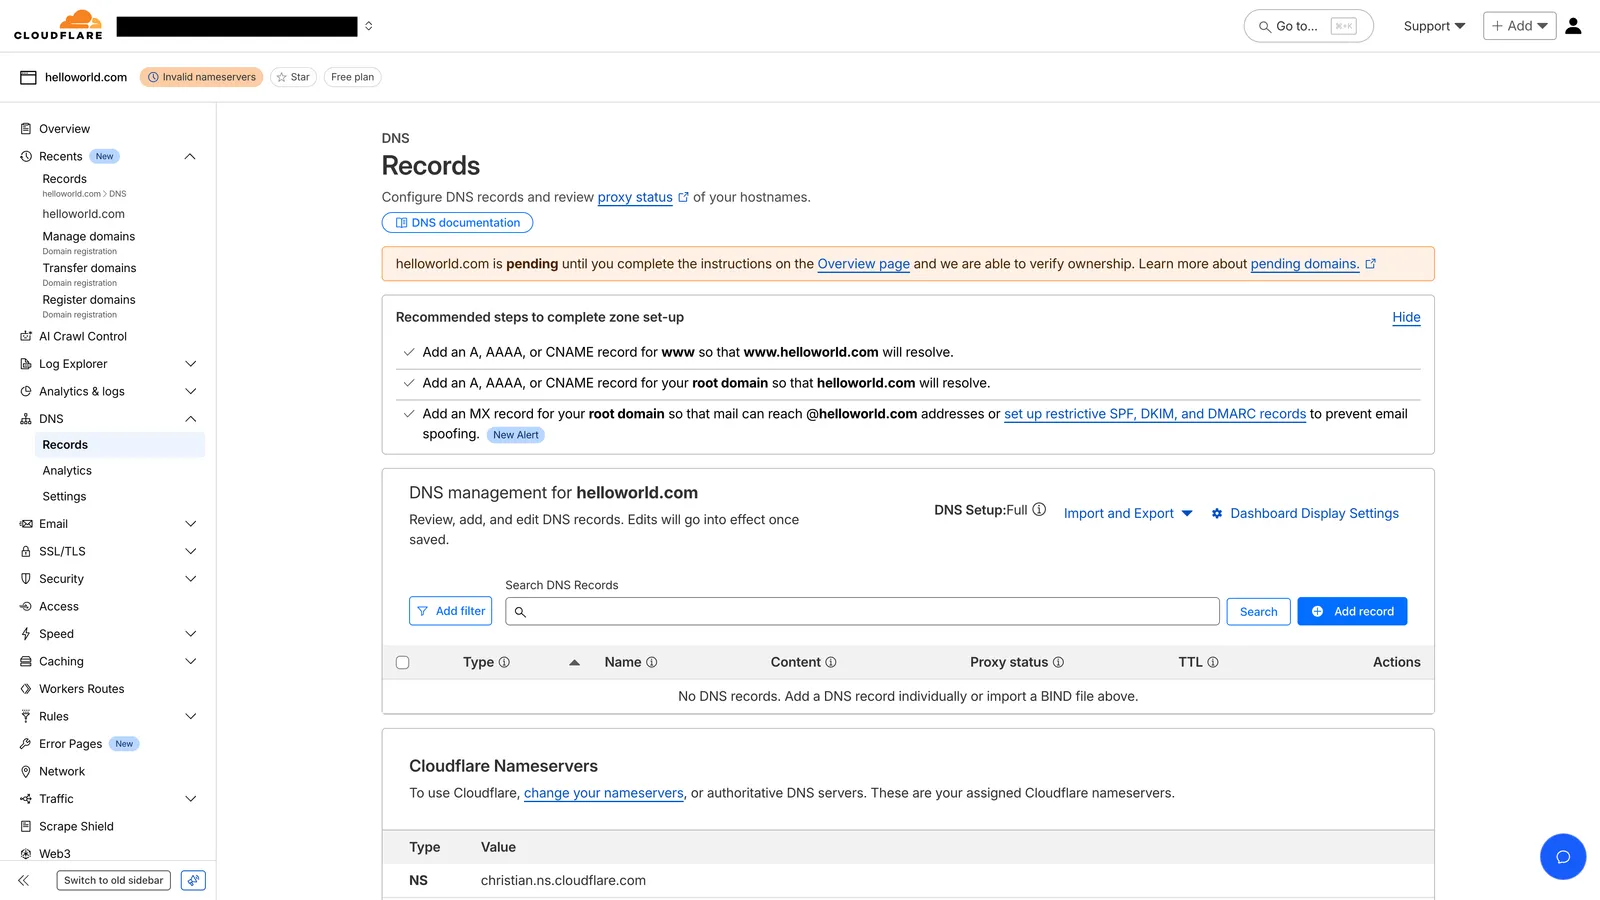This screenshot has height=900, width=1600.
Task: Open the pending domains link
Action: 1305,264
